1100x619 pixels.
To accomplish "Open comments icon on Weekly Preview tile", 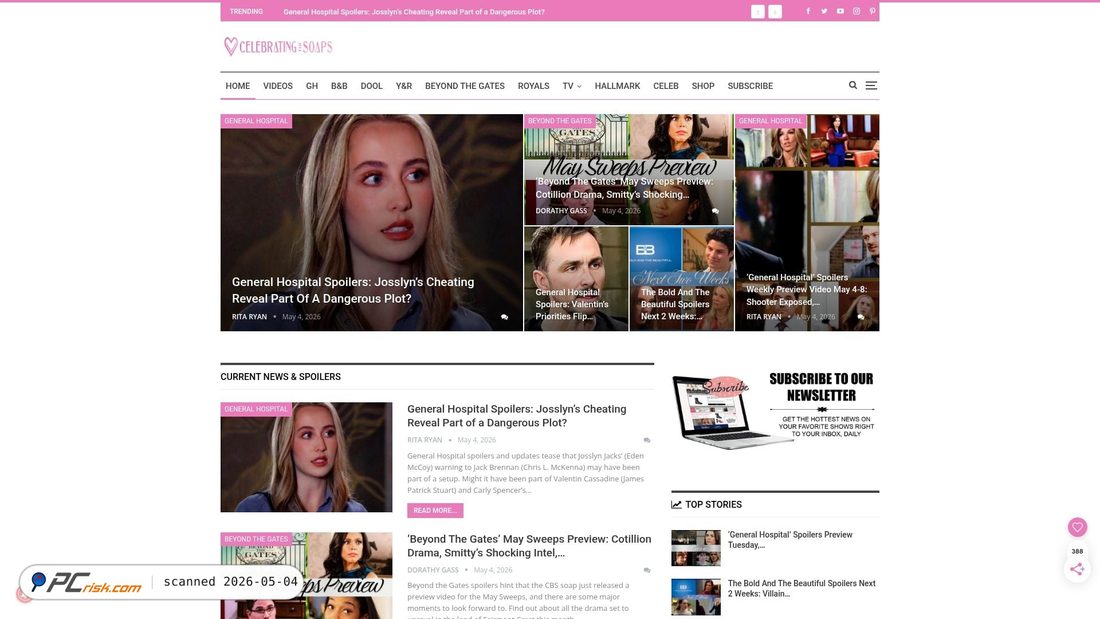I will tap(861, 317).
